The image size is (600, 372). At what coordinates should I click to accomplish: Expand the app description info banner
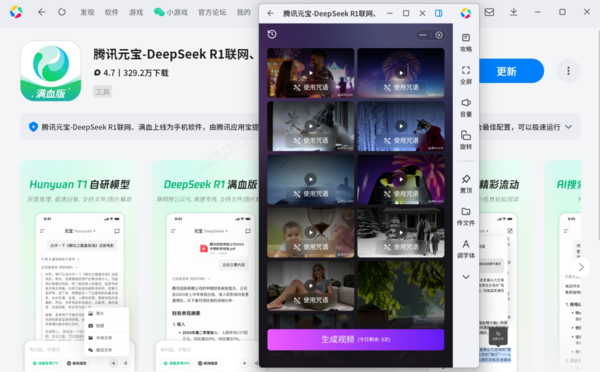[569, 127]
